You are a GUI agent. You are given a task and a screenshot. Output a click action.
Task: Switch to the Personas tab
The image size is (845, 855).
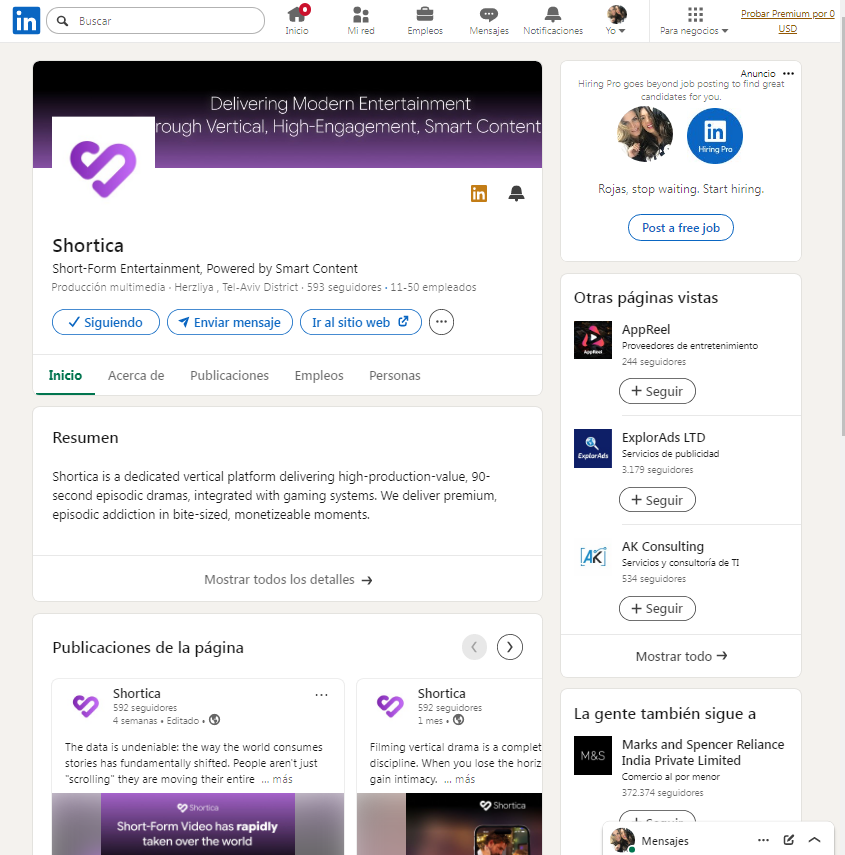(x=395, y=375)
